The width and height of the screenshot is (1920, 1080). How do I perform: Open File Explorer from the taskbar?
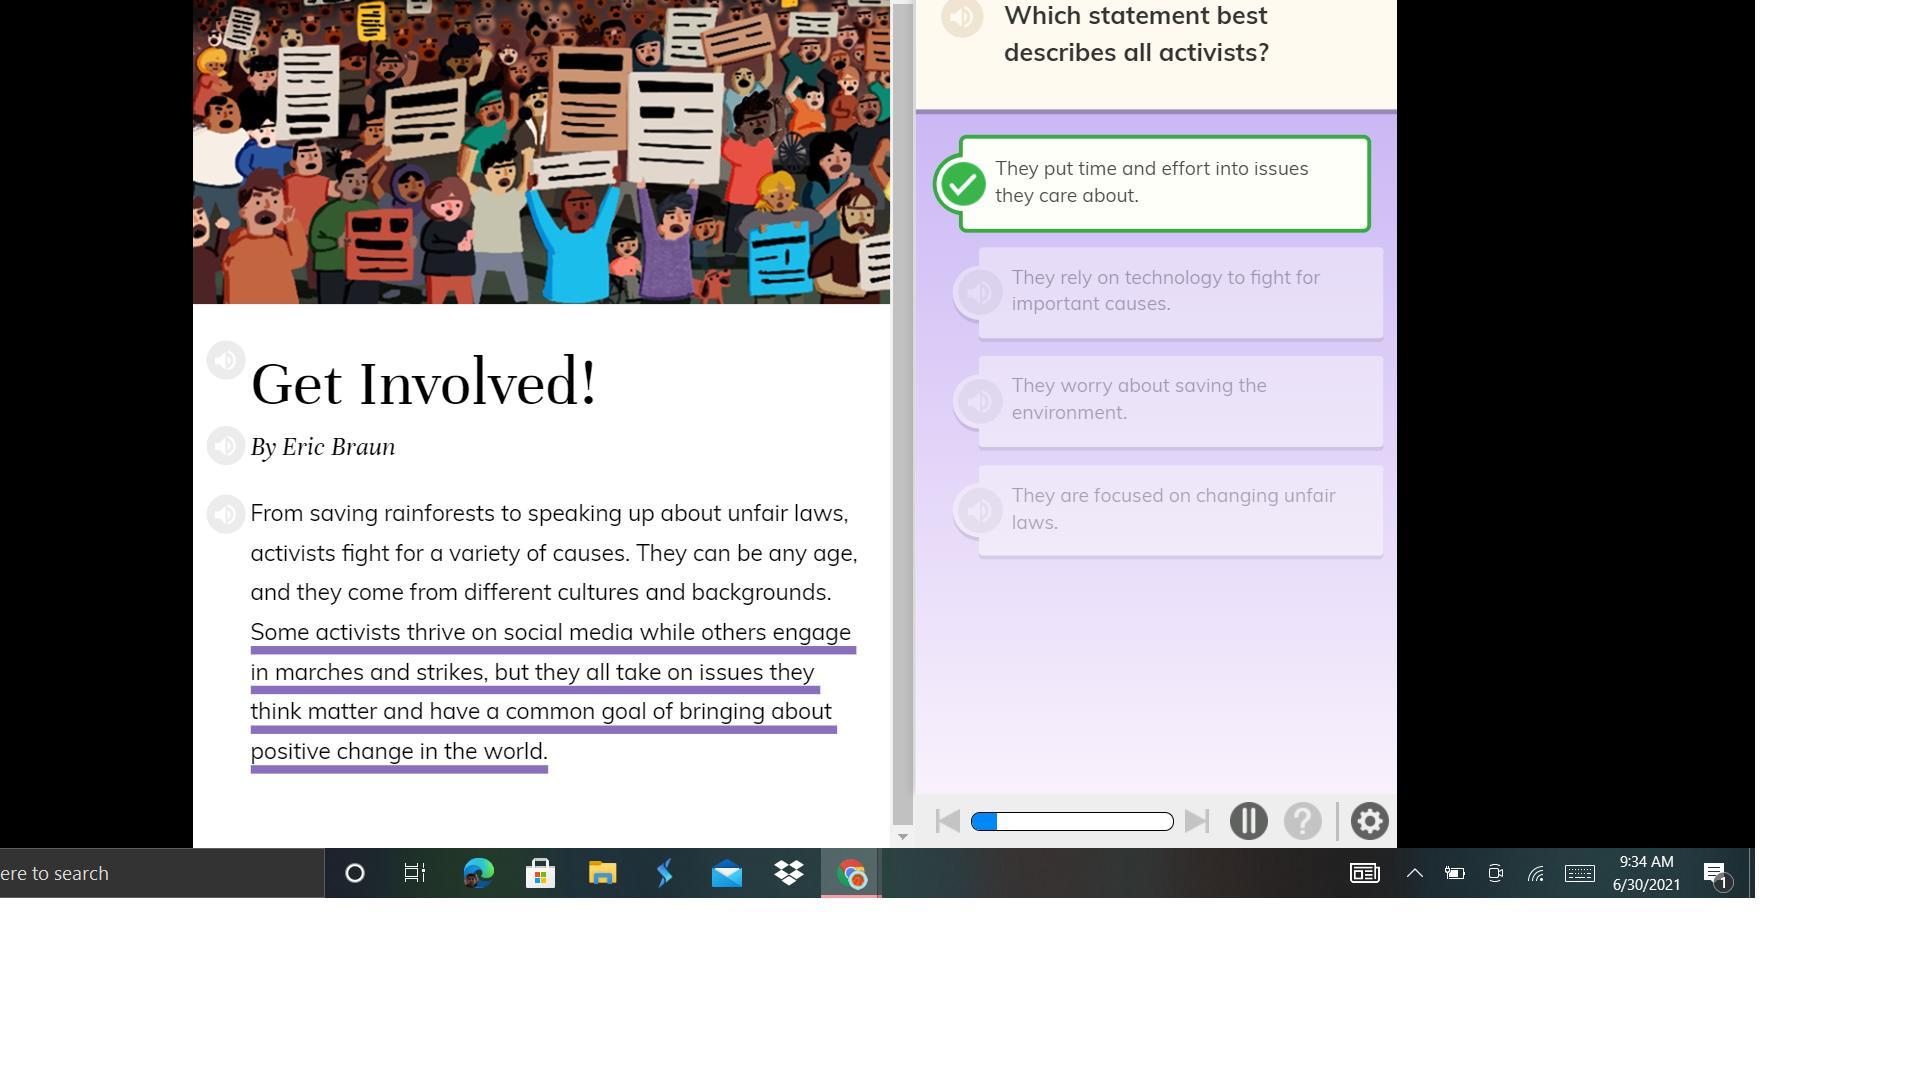tap(602, 874)
